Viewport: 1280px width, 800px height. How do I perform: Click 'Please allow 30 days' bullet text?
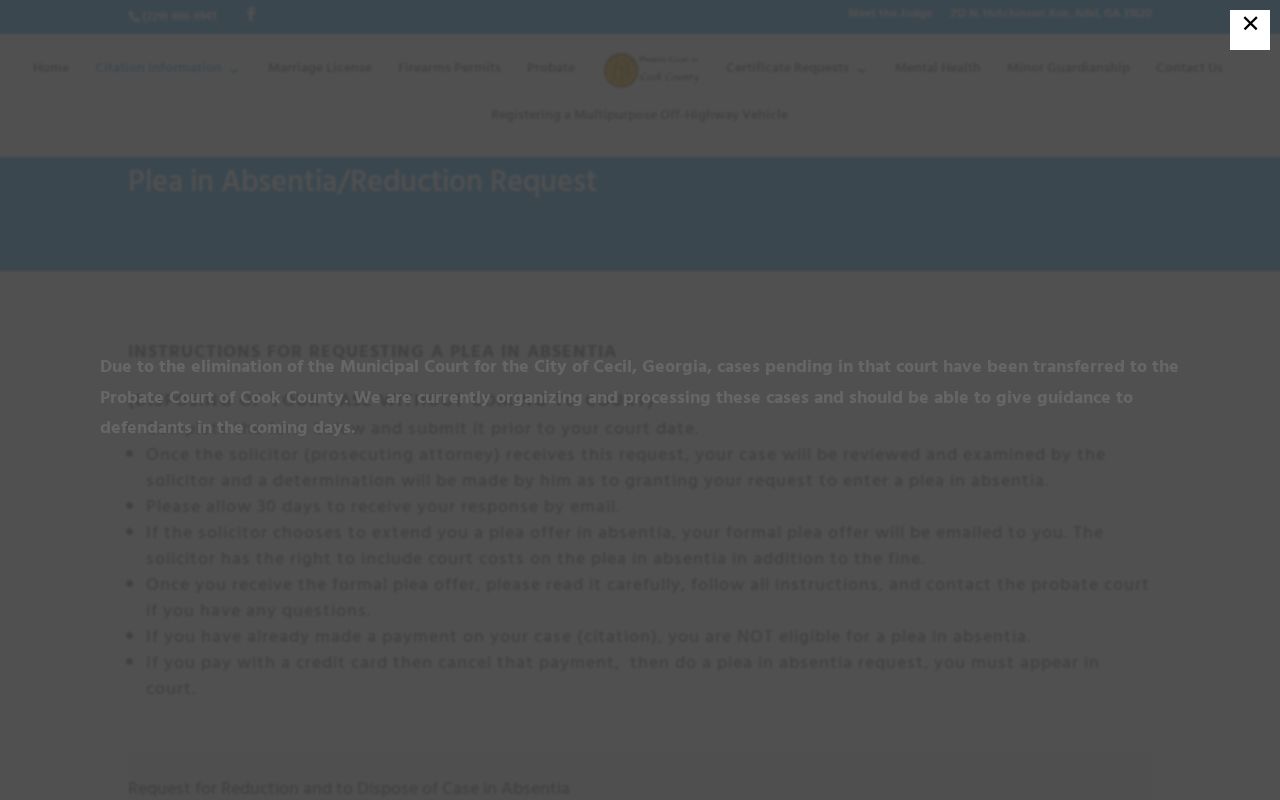coord(382,507)
